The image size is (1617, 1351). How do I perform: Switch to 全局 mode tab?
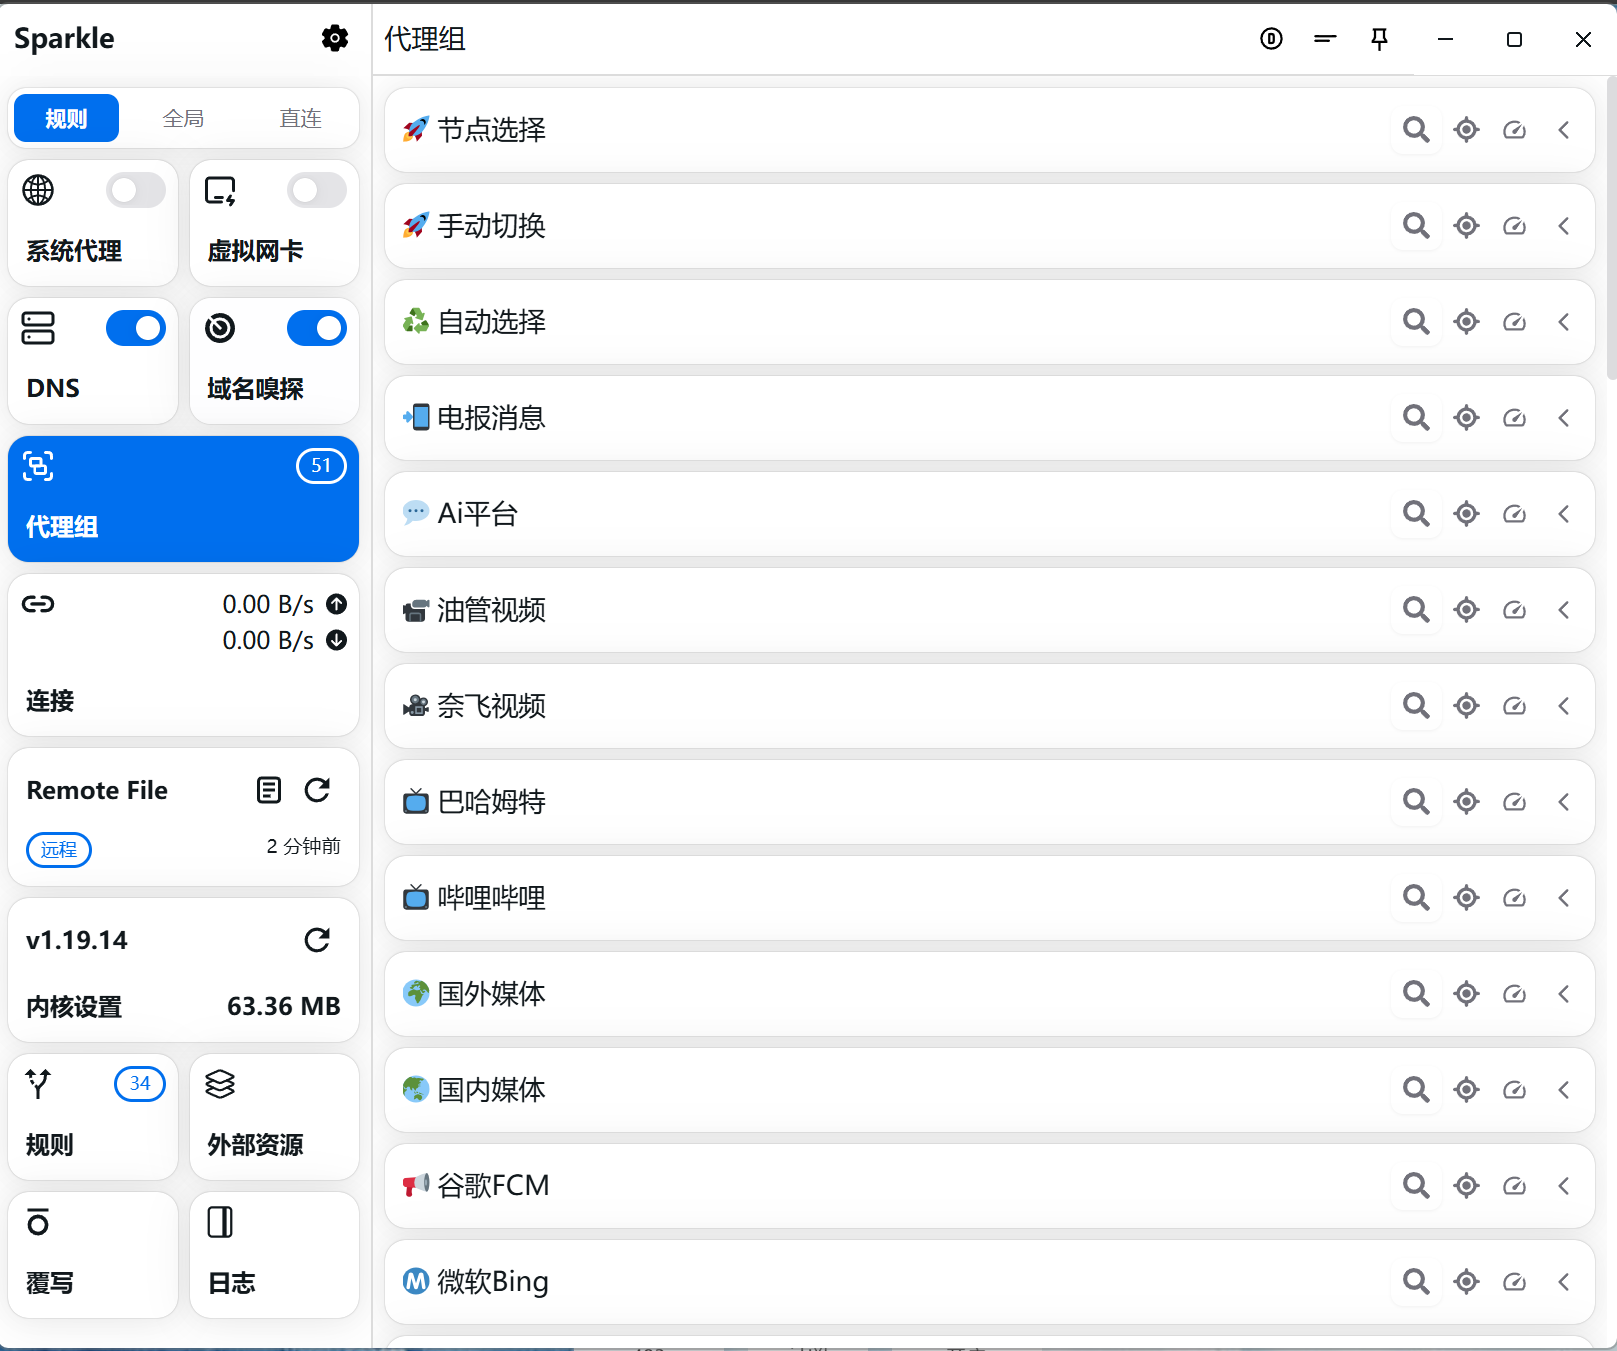click(x=183, y=118)
